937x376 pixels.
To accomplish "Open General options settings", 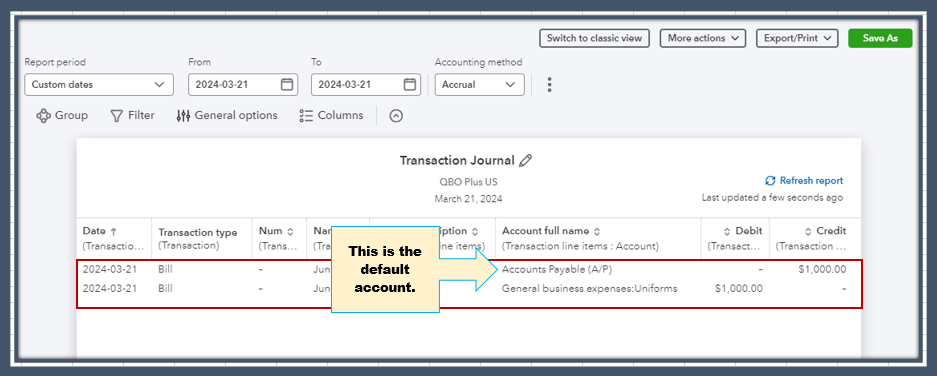I will click(x=227, y=115).
